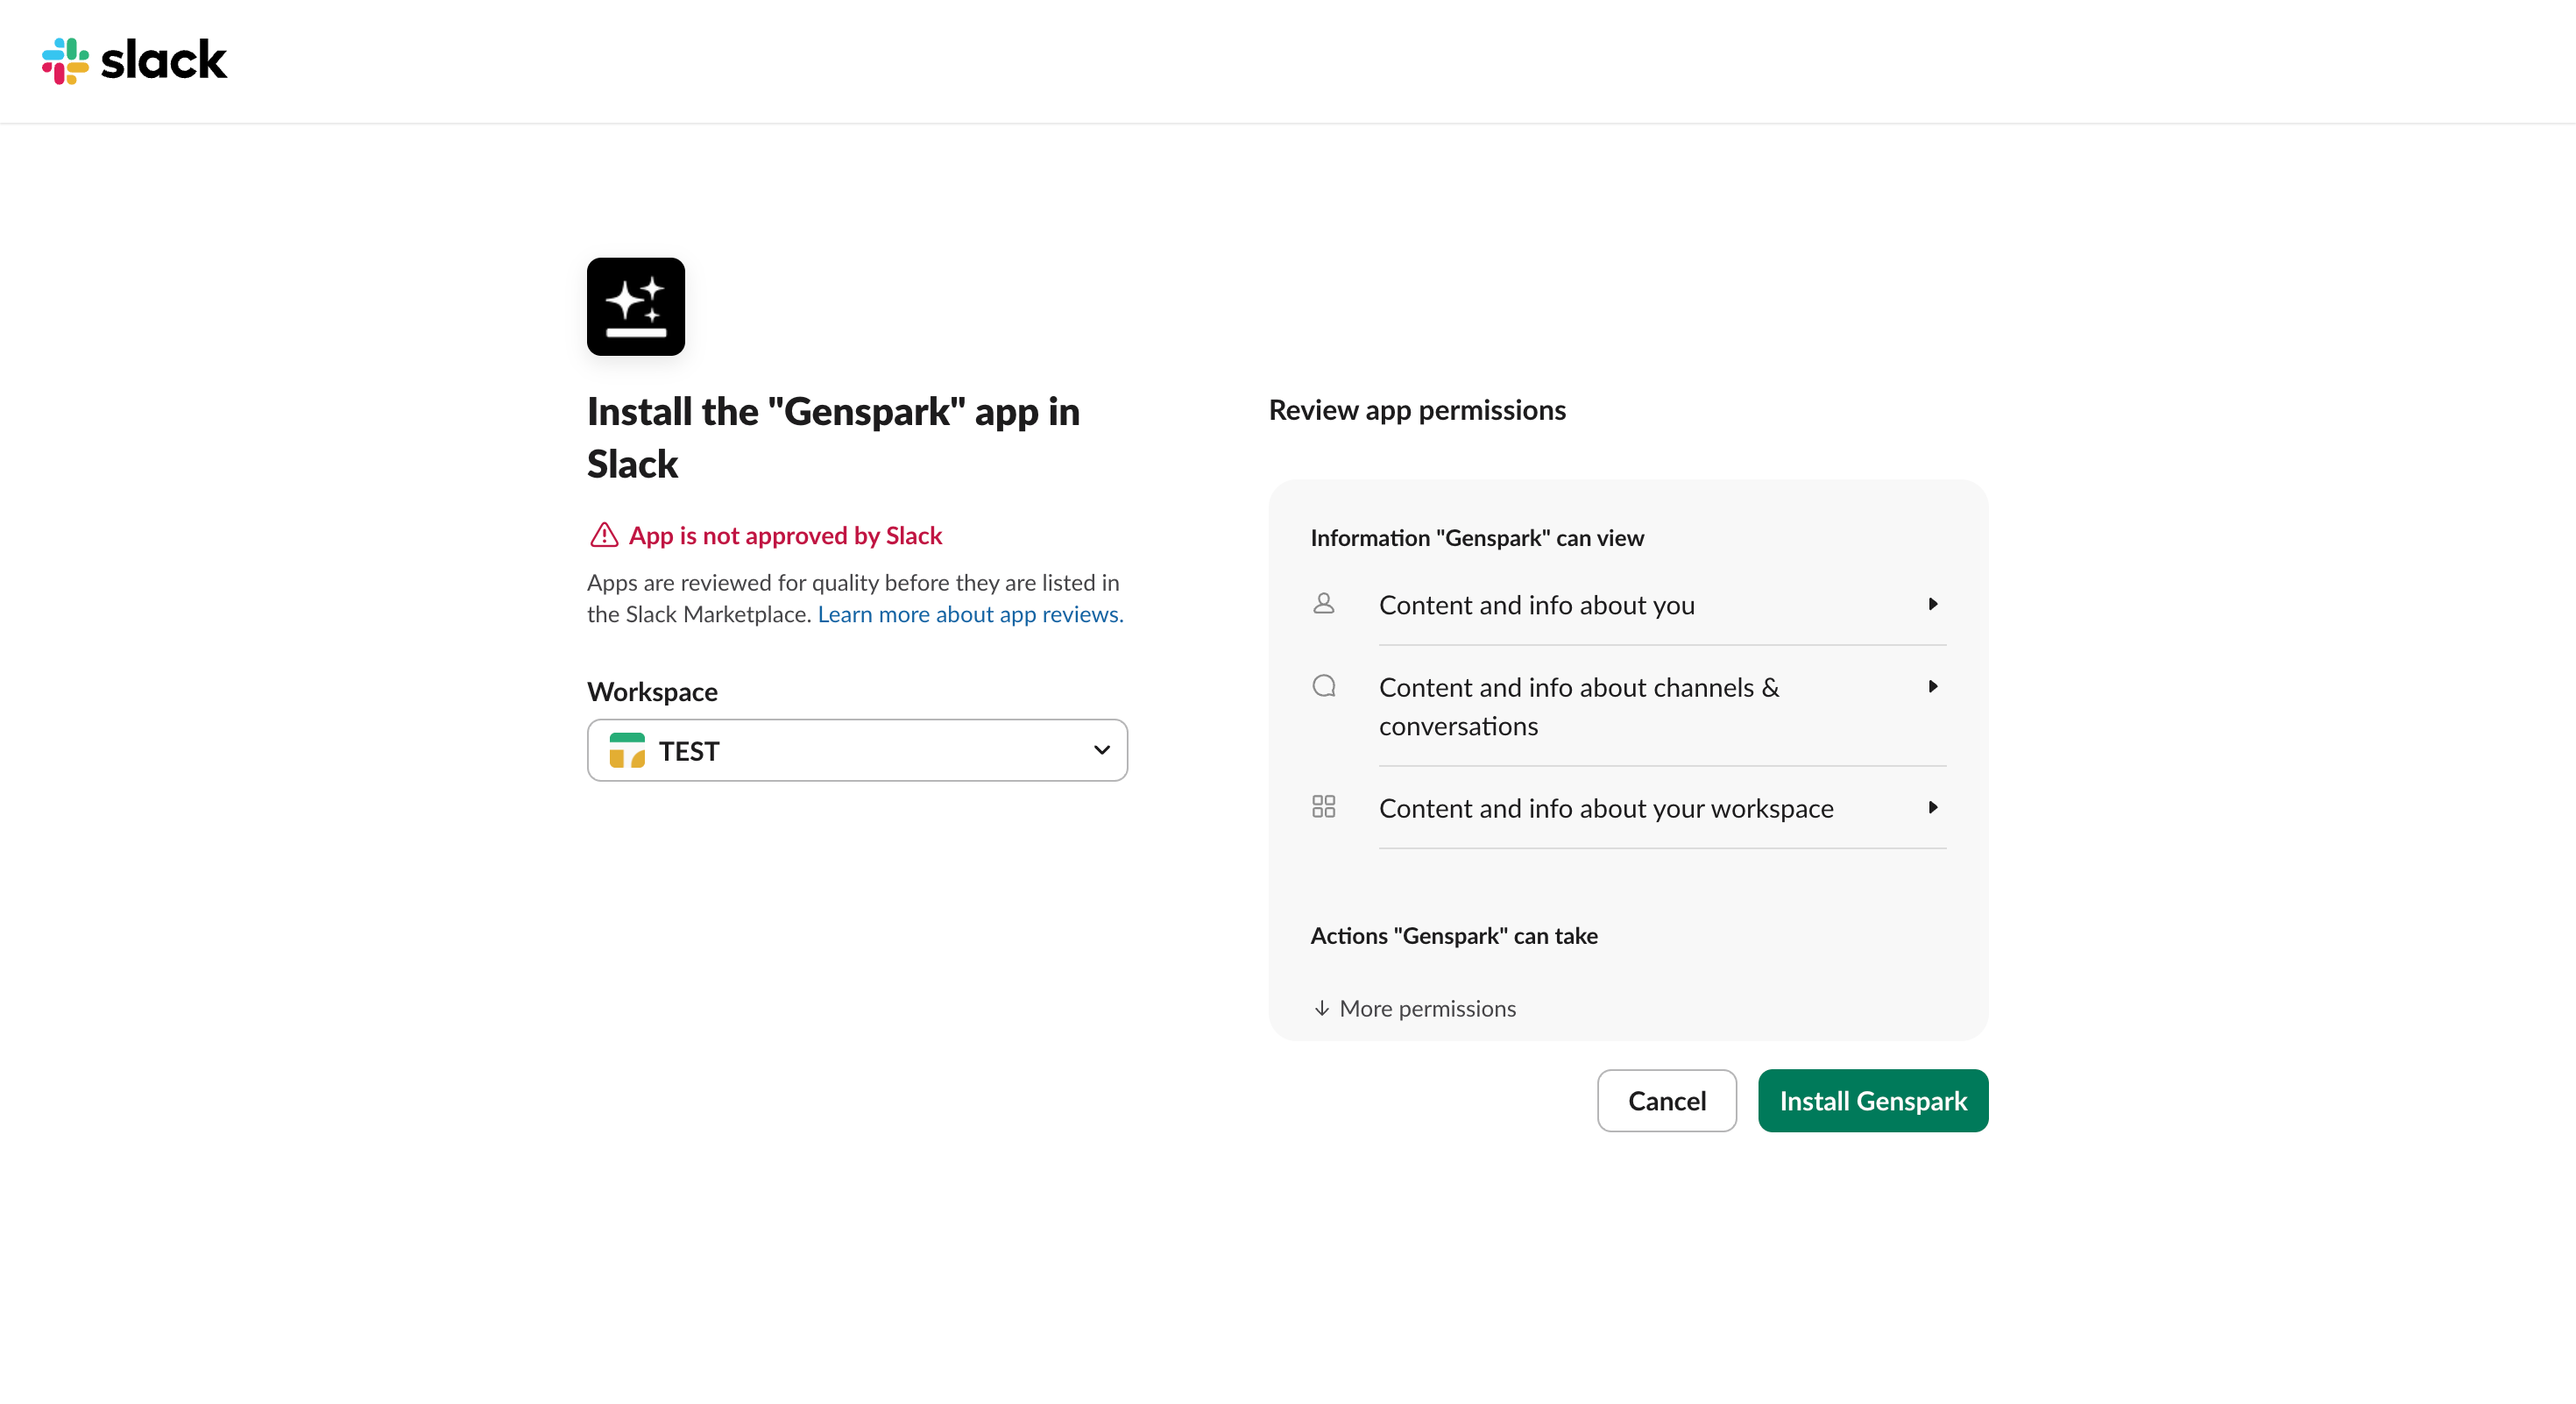This screenshot has width=2576, height=1404.
Task: Open the TEST workspace dropdown
Action: coord(857,750)
